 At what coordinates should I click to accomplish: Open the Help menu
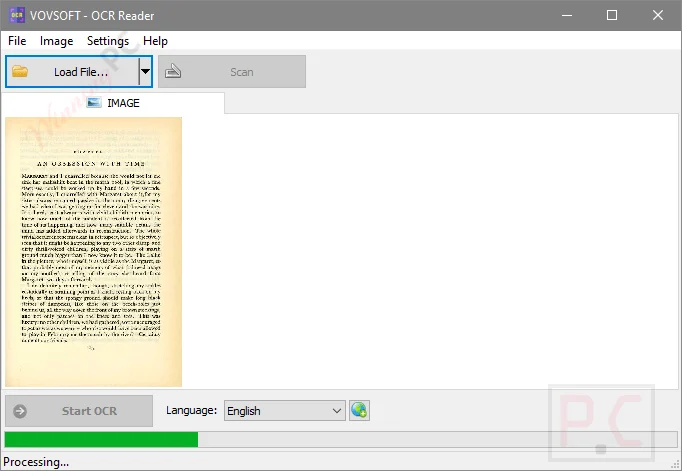tap(155, 41)
